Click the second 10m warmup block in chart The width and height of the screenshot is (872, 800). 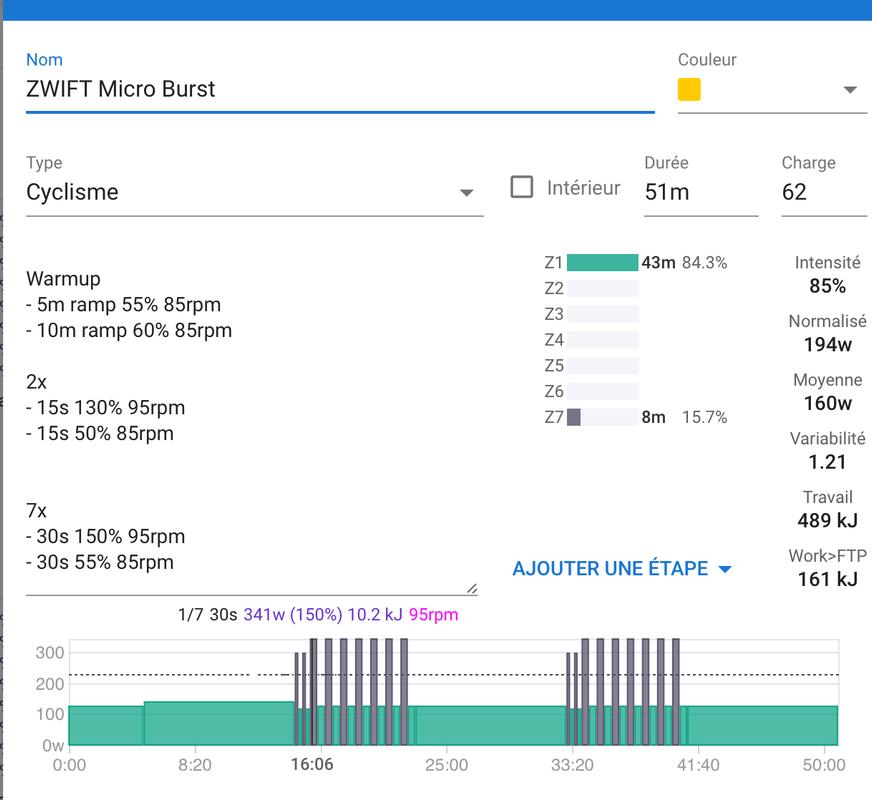(219, 723)
